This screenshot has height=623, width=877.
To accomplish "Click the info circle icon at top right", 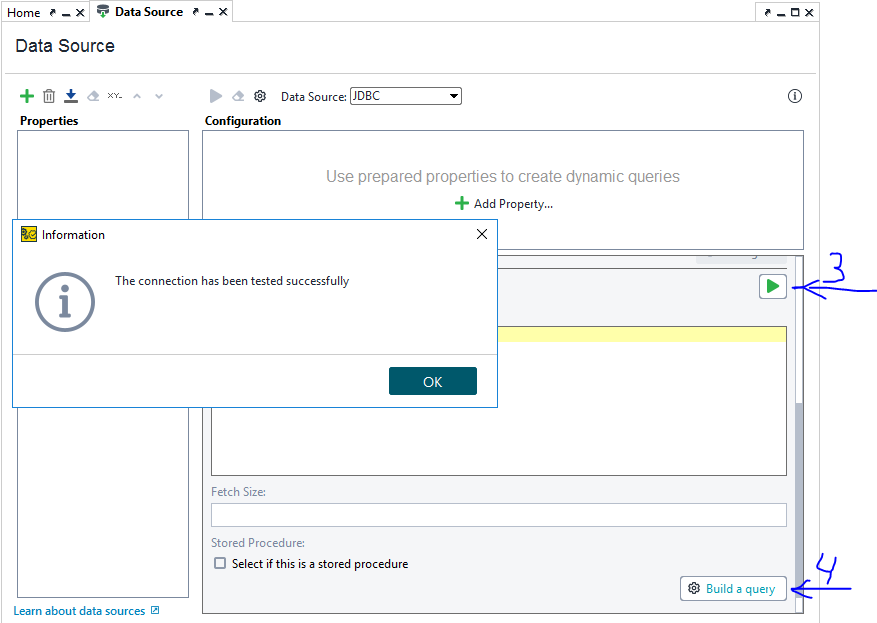I will click(x=795, y=96).
